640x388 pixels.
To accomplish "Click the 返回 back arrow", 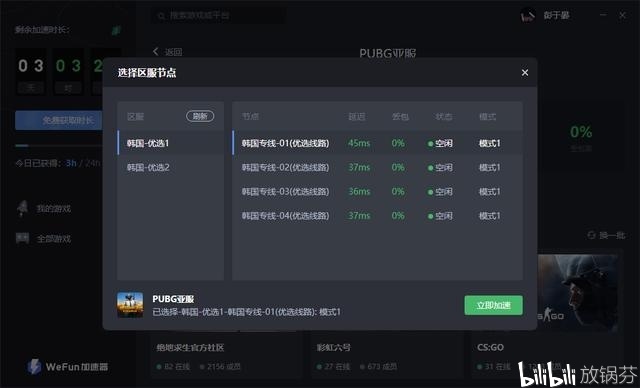I will coord(155,51).
